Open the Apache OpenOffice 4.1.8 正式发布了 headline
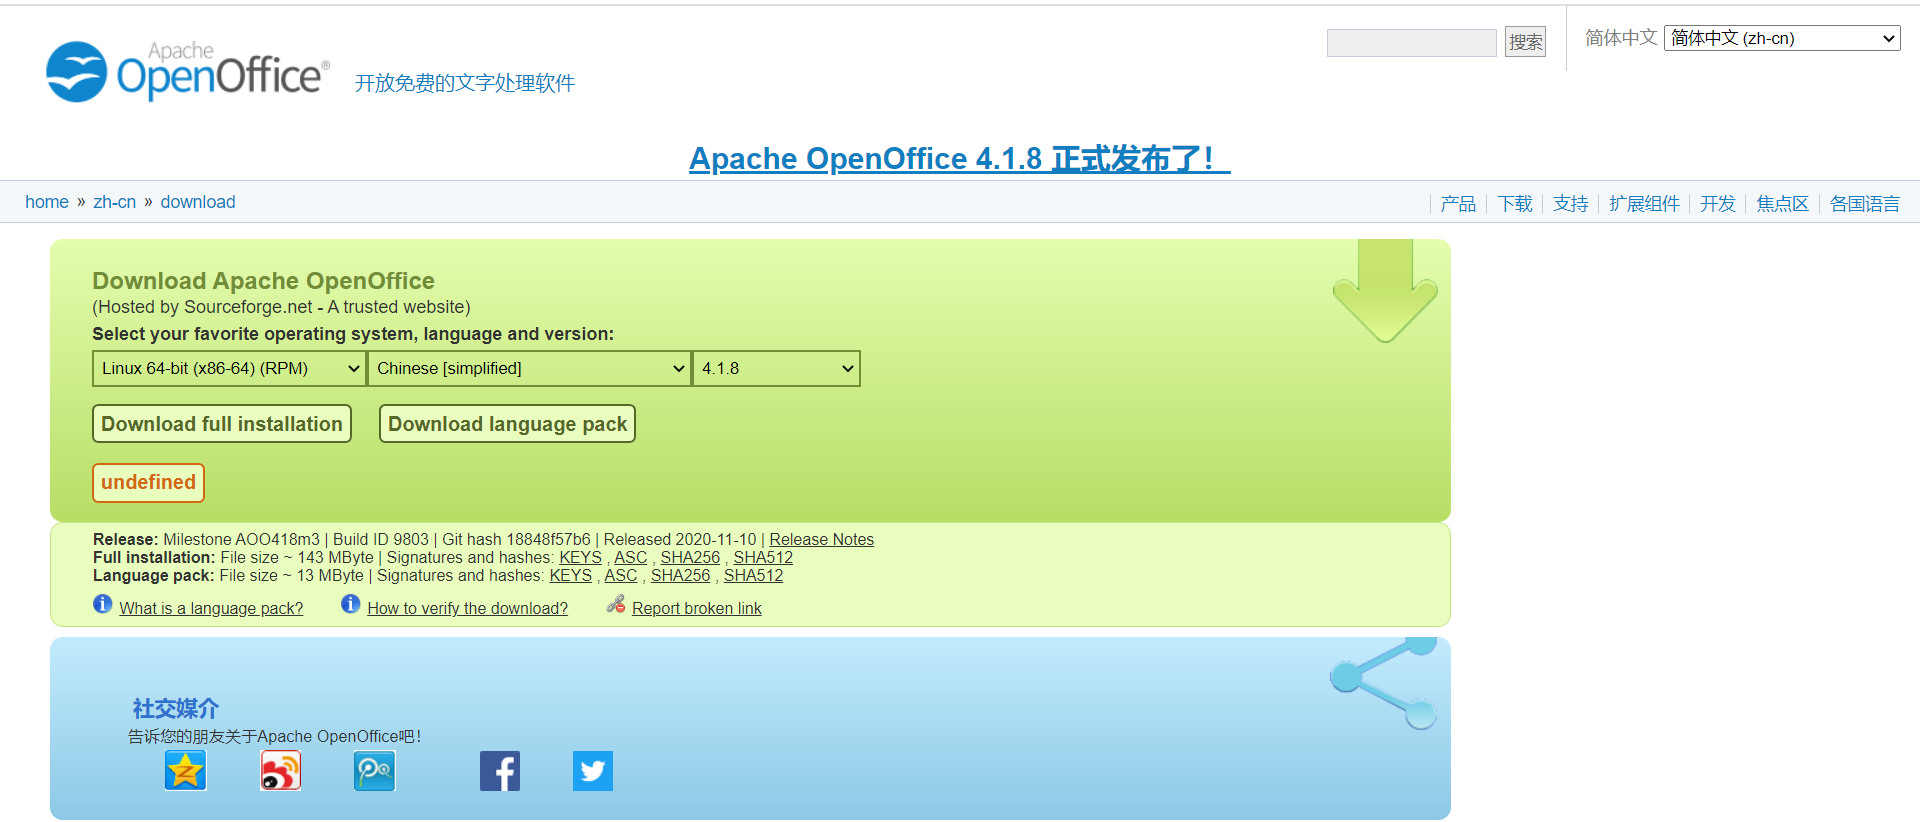This screenshot has width=1920, height=822. (x=960, y=158)
